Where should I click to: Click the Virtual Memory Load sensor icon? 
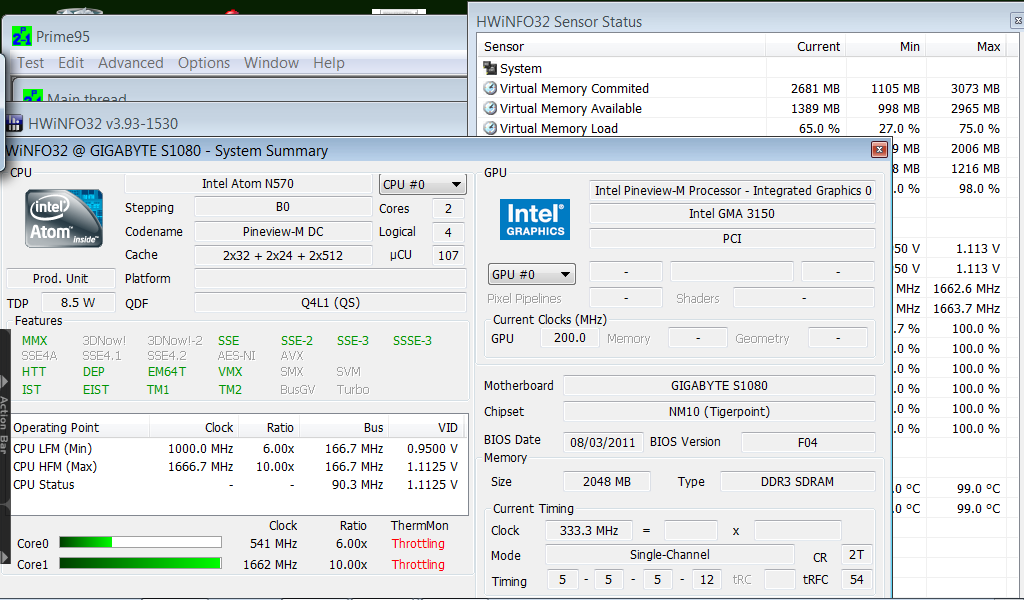pyautogui.click(x=490, y=128)
